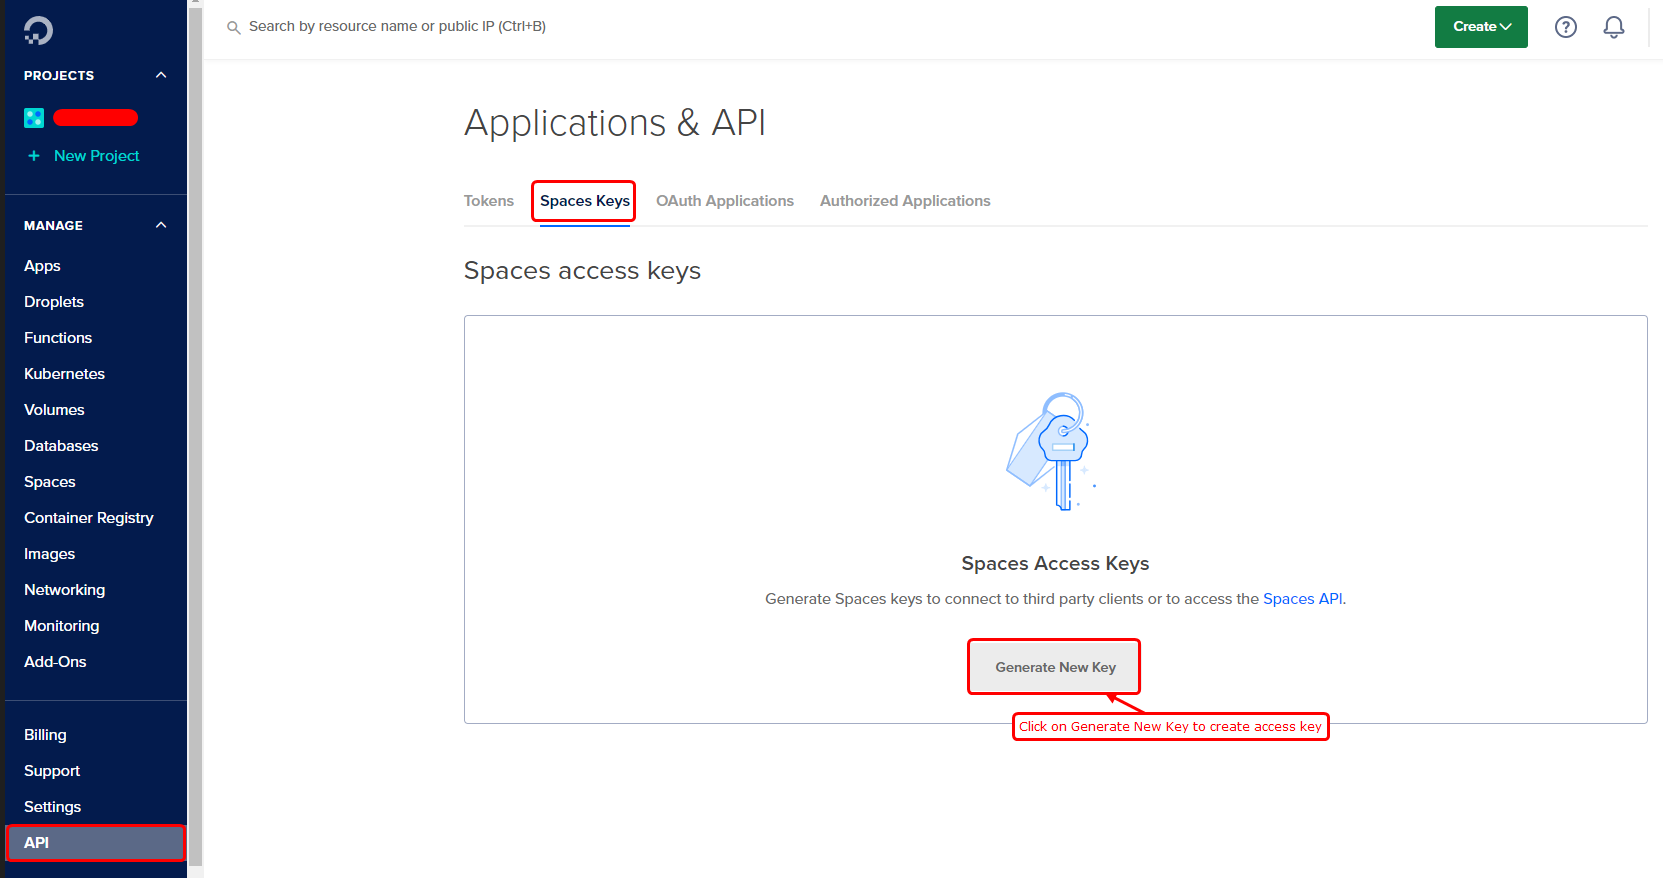Select API in the sidebar
The image size is (1663, 878).
click(x=96, y=843)
